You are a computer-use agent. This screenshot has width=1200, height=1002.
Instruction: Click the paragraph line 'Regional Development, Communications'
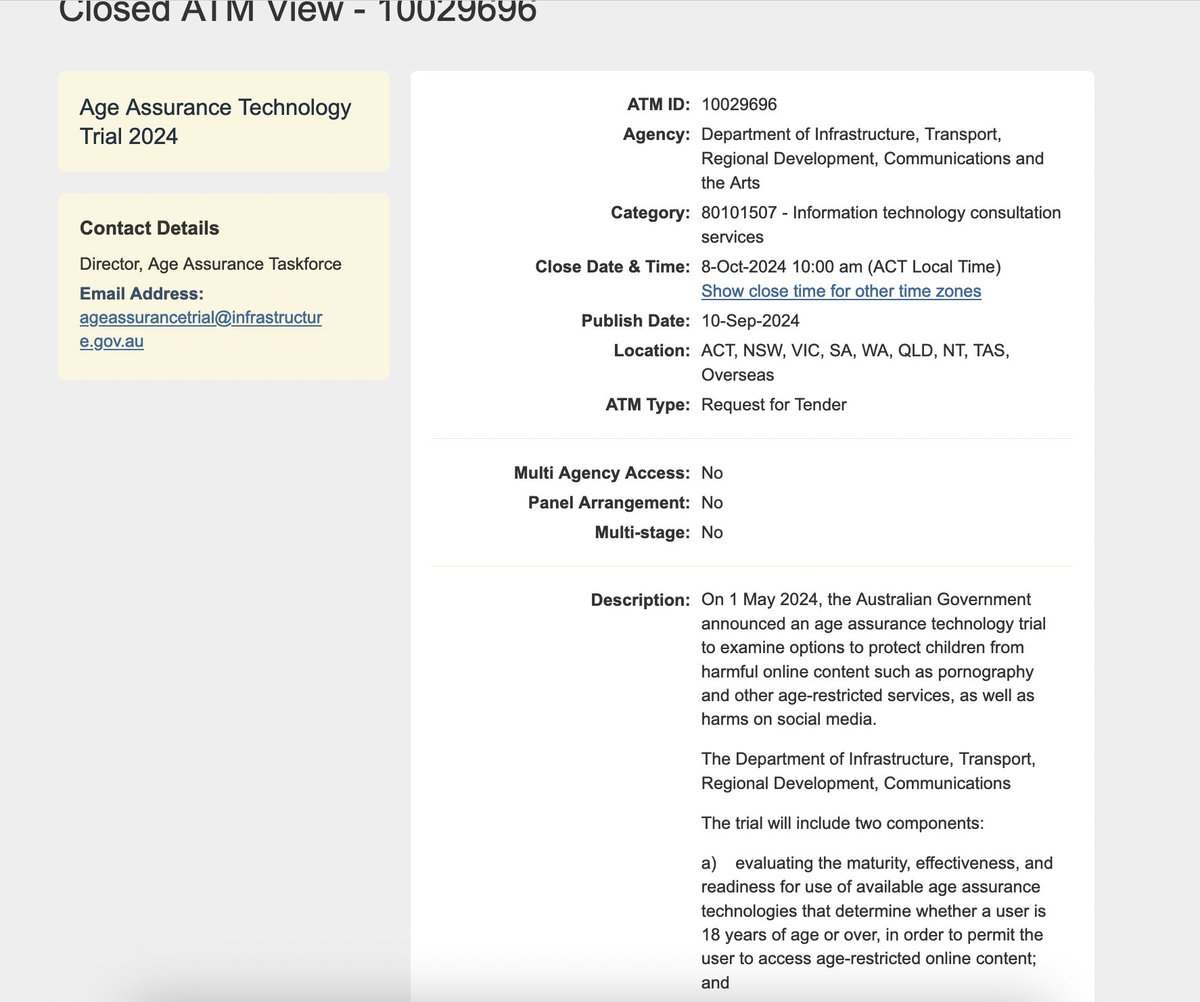tap(856, 783)
